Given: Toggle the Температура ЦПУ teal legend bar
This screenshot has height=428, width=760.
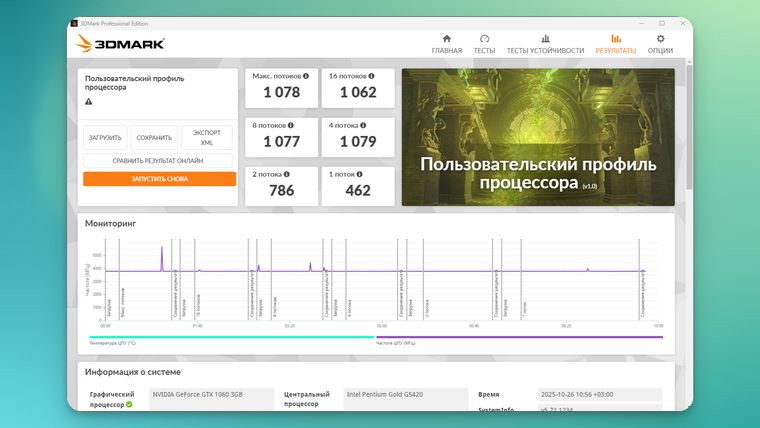Looking at the screenshot, I should click(x=232, y=337).
